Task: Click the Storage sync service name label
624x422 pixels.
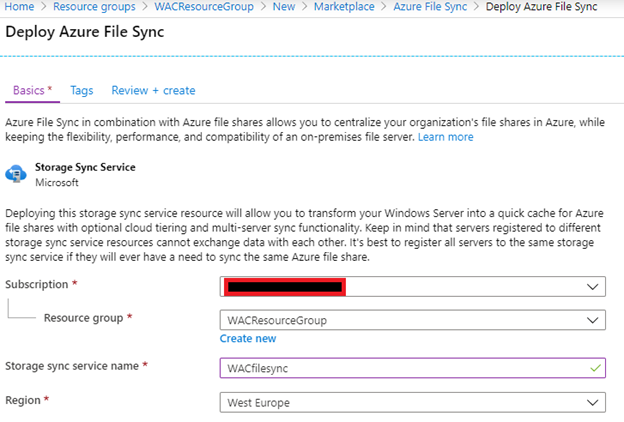Action: 72,366
